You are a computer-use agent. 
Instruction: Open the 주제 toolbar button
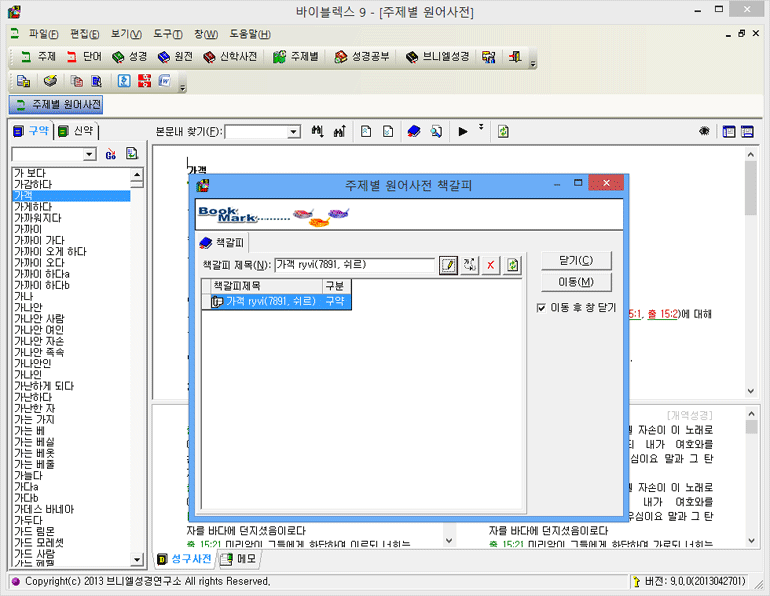click(38, 56)
